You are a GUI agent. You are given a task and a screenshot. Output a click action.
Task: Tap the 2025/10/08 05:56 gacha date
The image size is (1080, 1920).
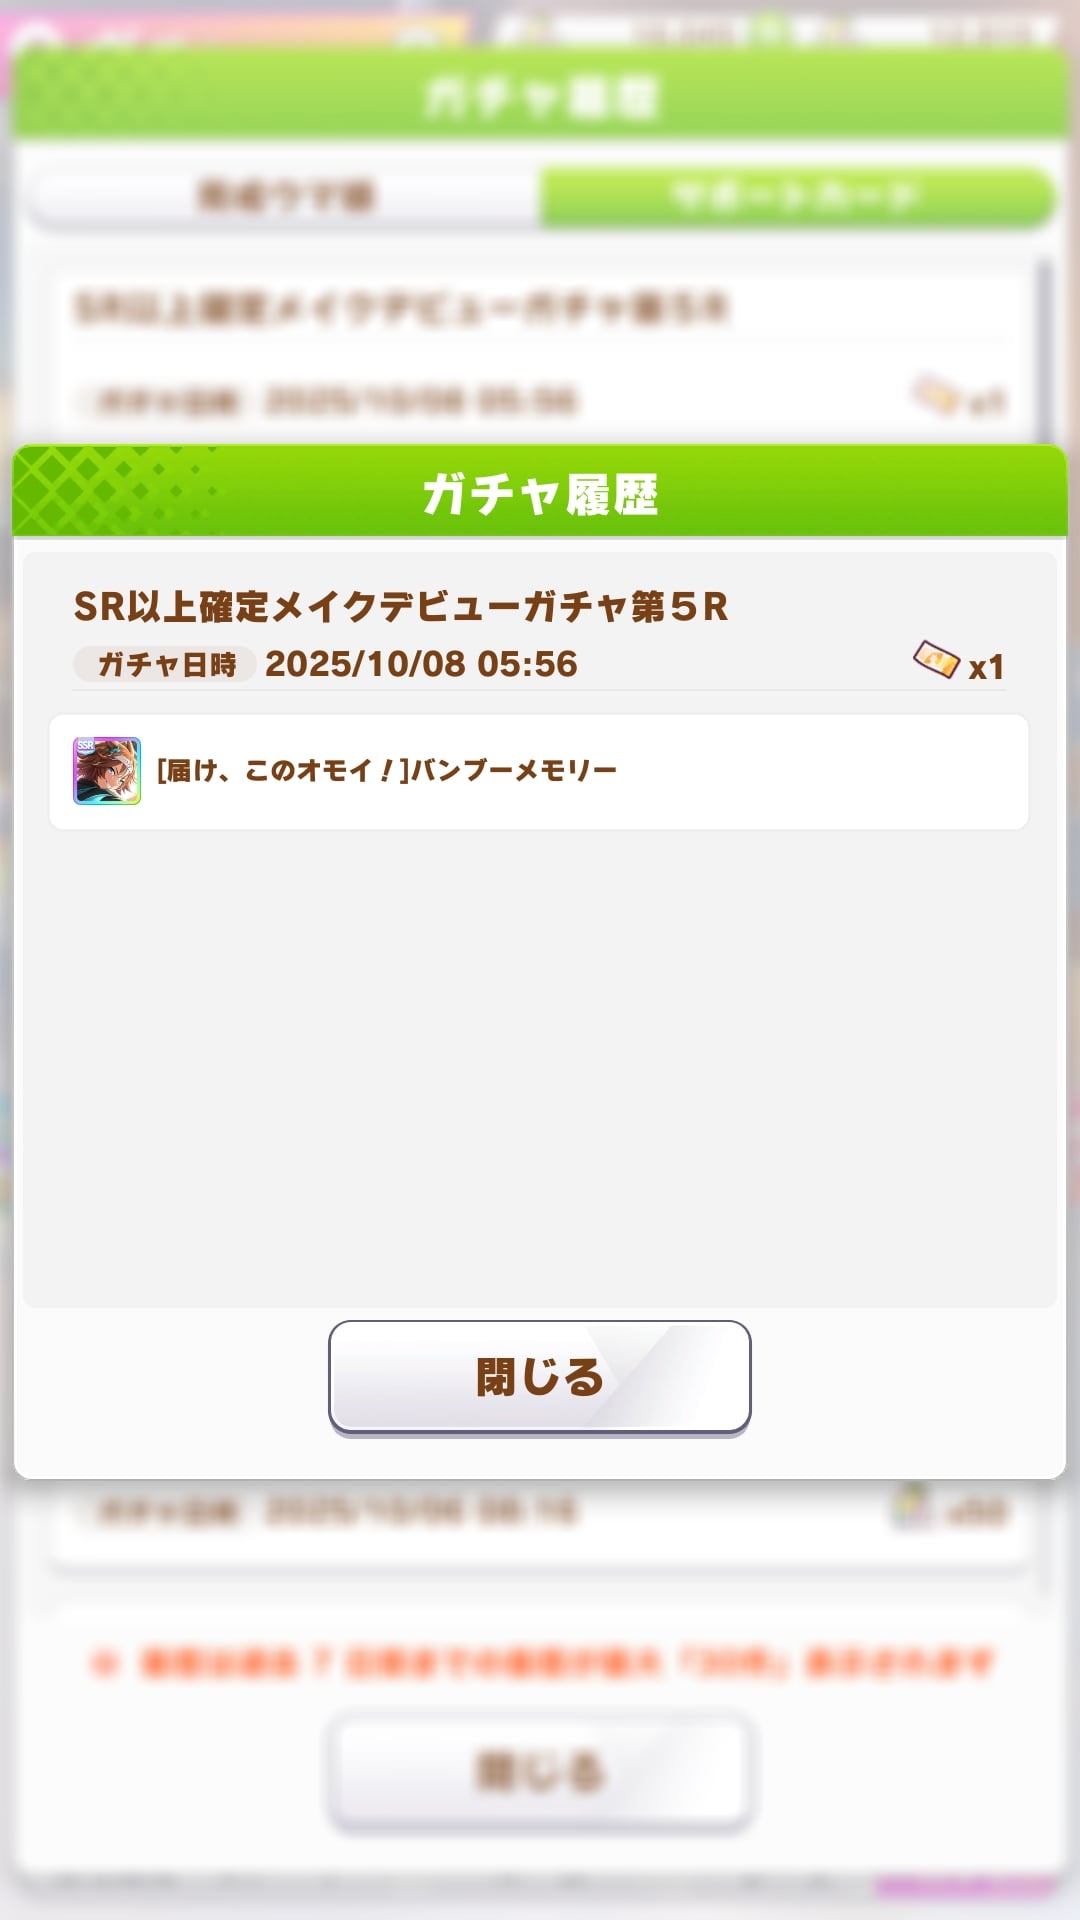point(421,664)
